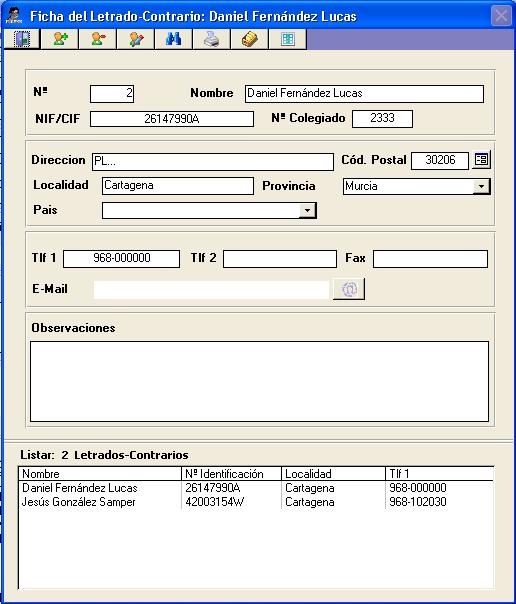Click the yellow card file toolbar icon

(250, 39)
